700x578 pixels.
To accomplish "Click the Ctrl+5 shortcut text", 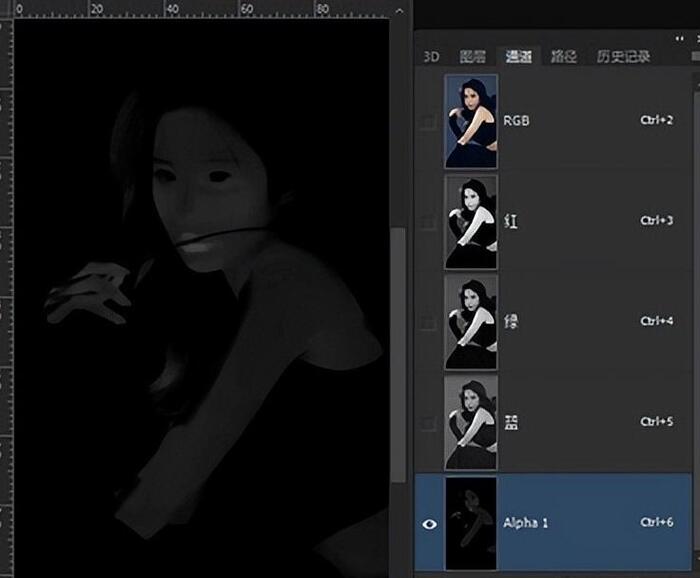I will [x=656, y=421].
